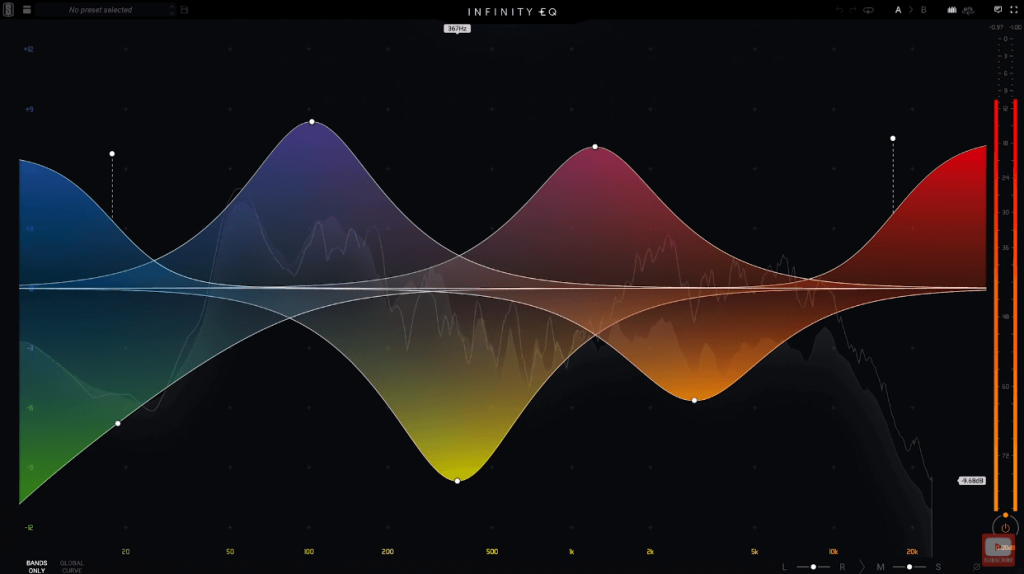Select the B comparison state
Viewport: 1024px width, 574px height.
(x=923, y=10)
